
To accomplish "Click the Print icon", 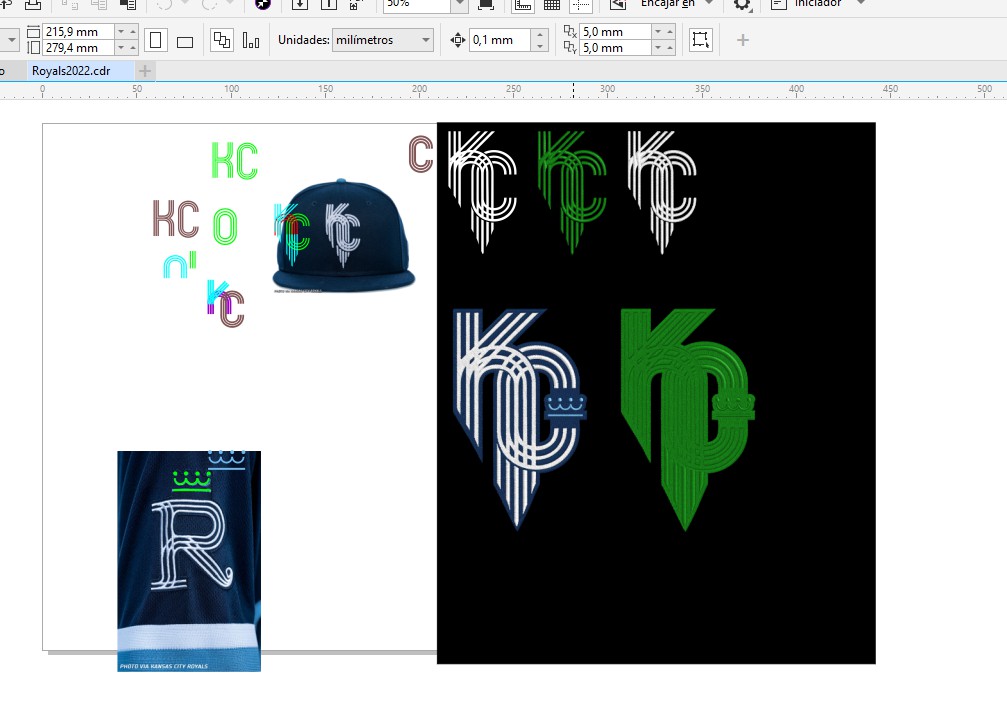I will 33,4.
